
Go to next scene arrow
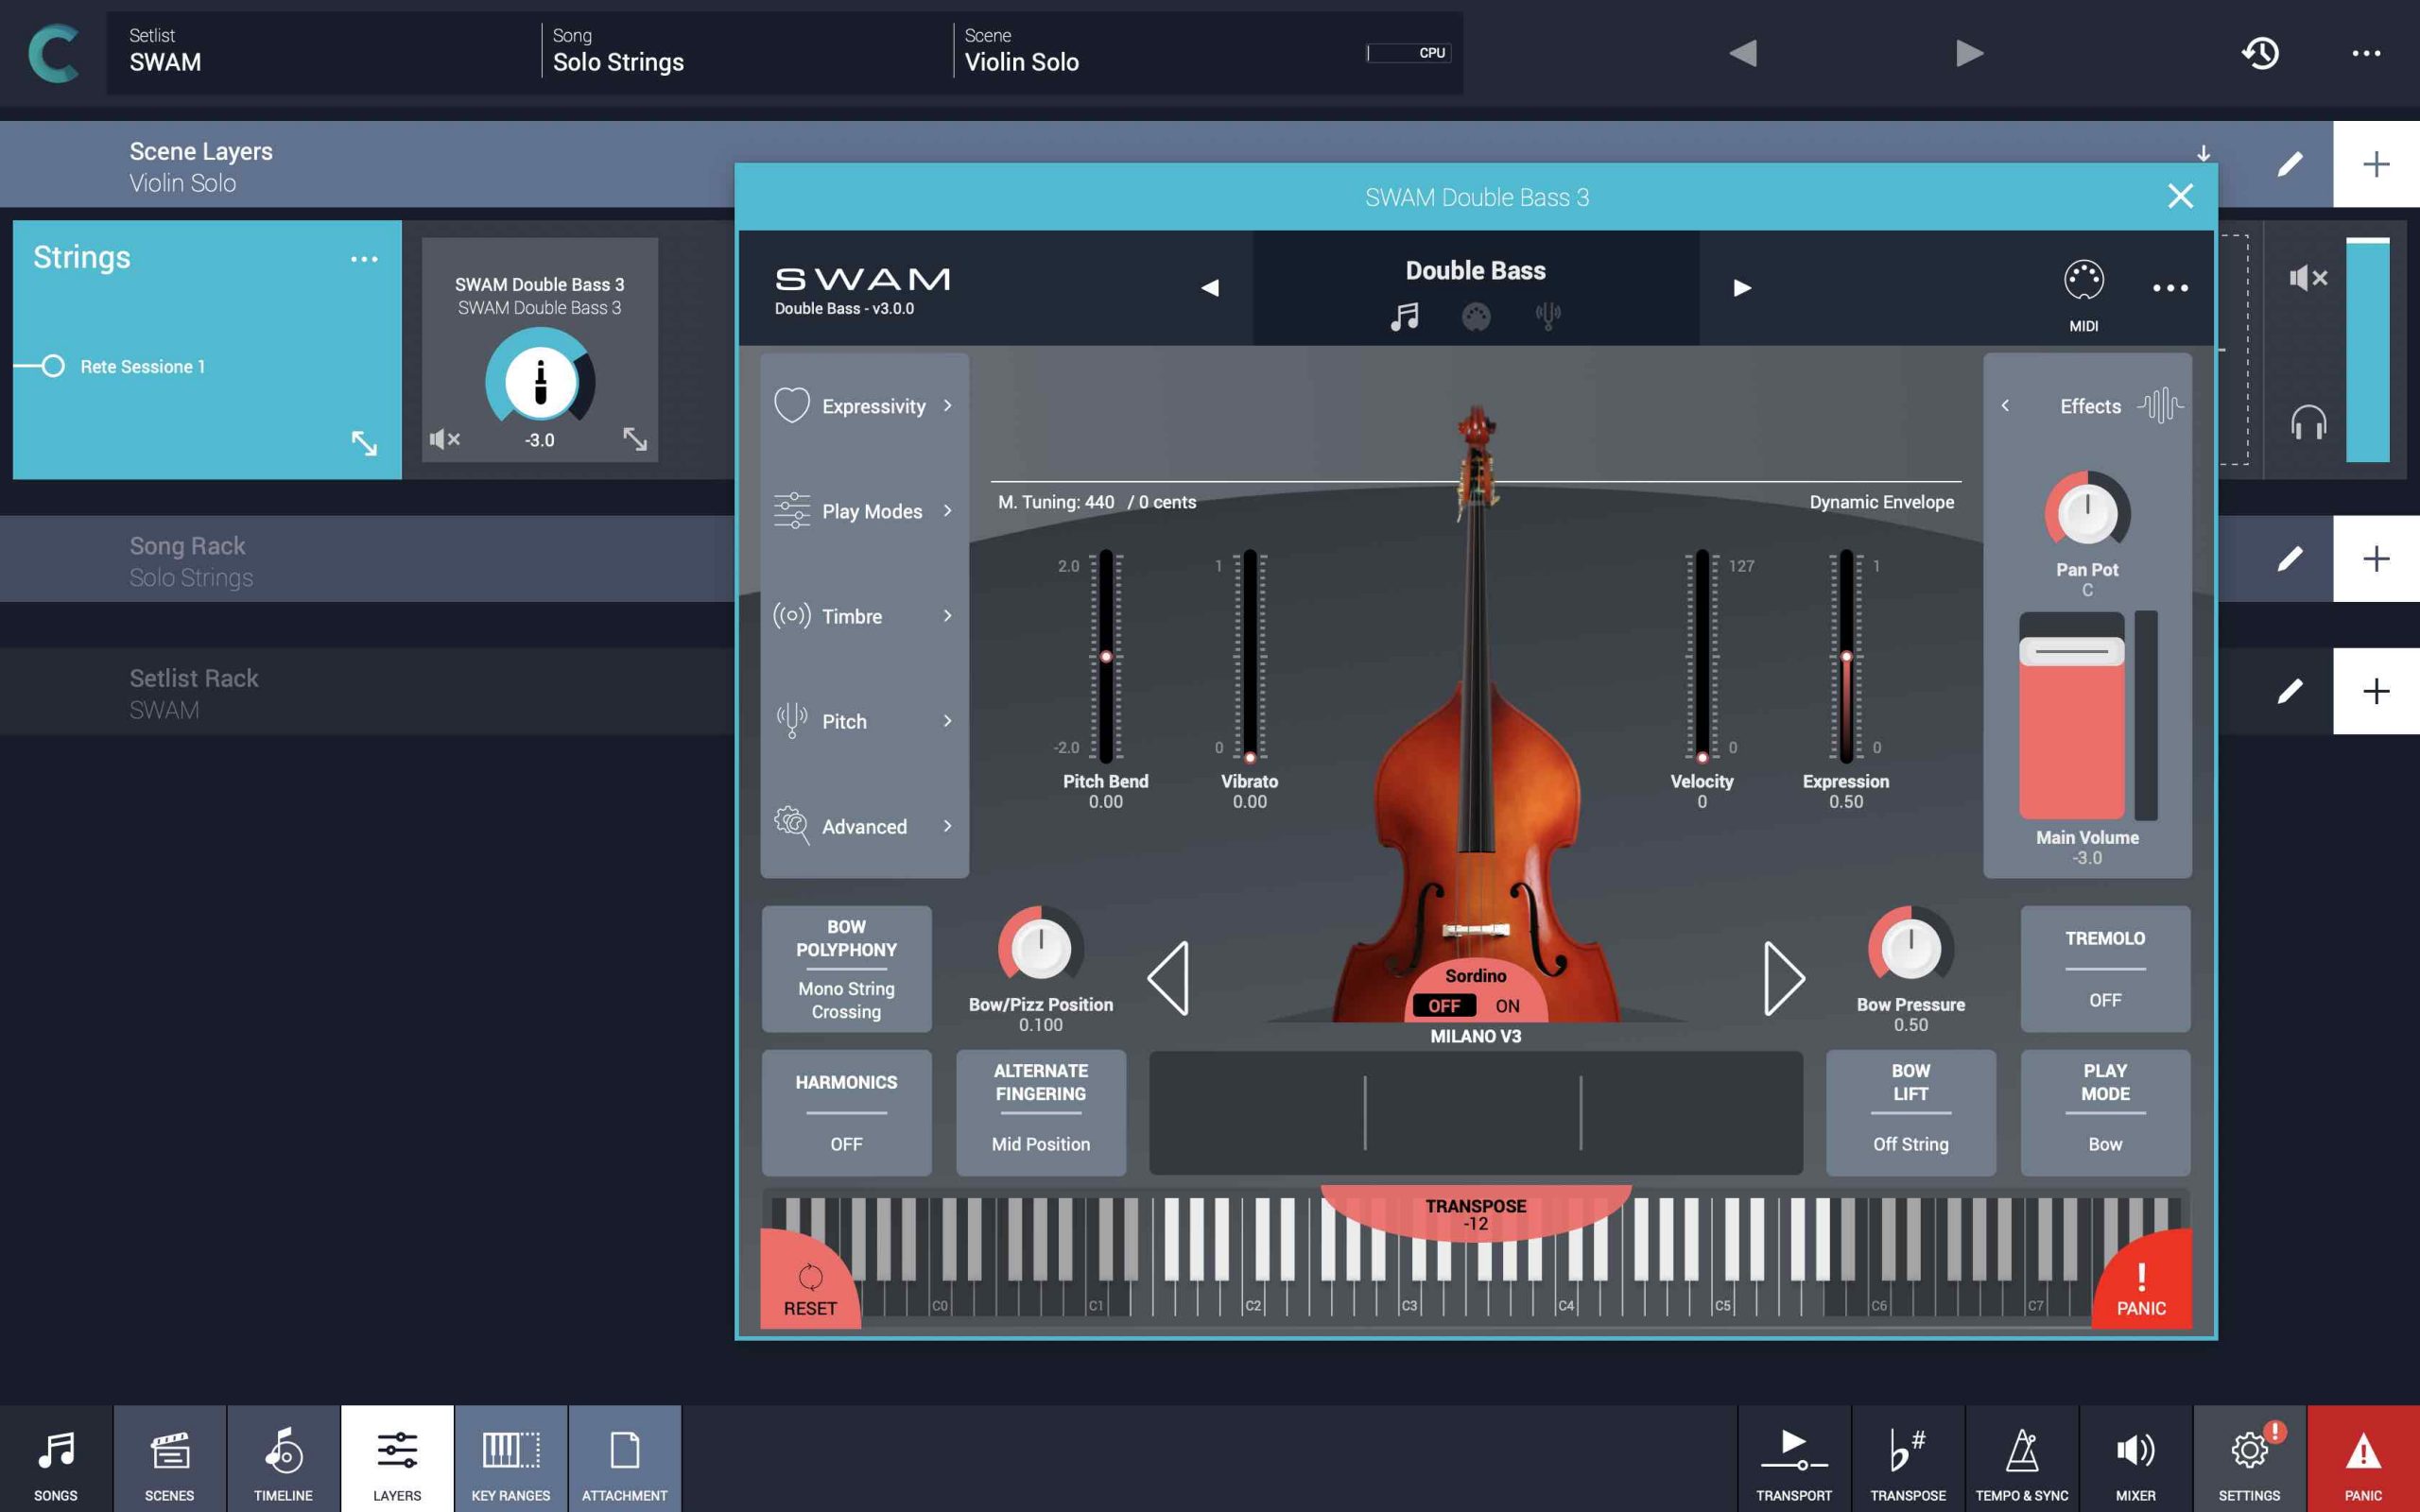point(1969,53)
